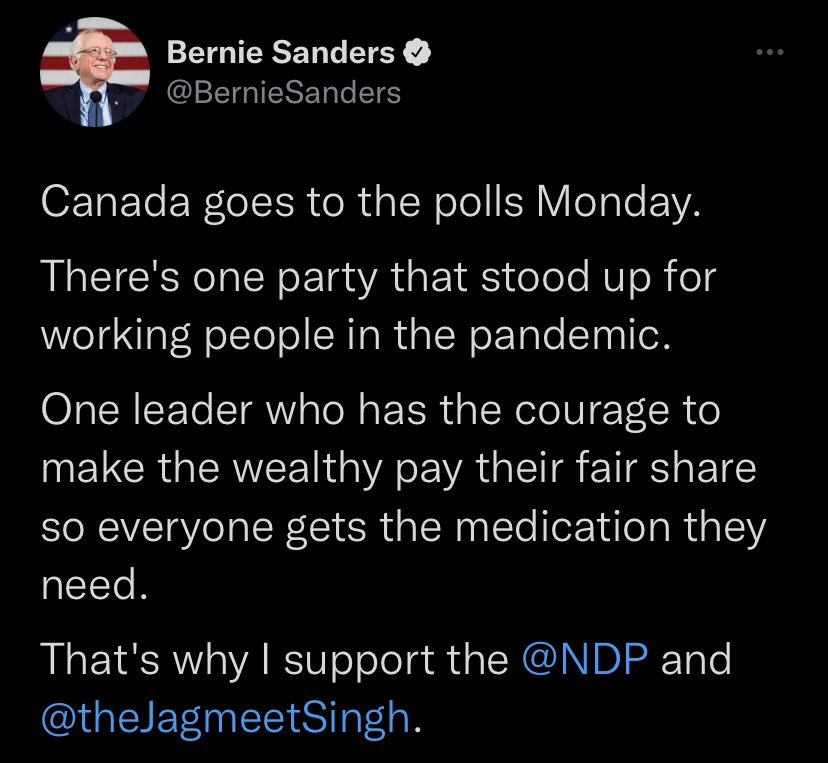The image size is (828, 763).
Task: Open the tweet's three-dot more options menu
Action: point(769,54)
